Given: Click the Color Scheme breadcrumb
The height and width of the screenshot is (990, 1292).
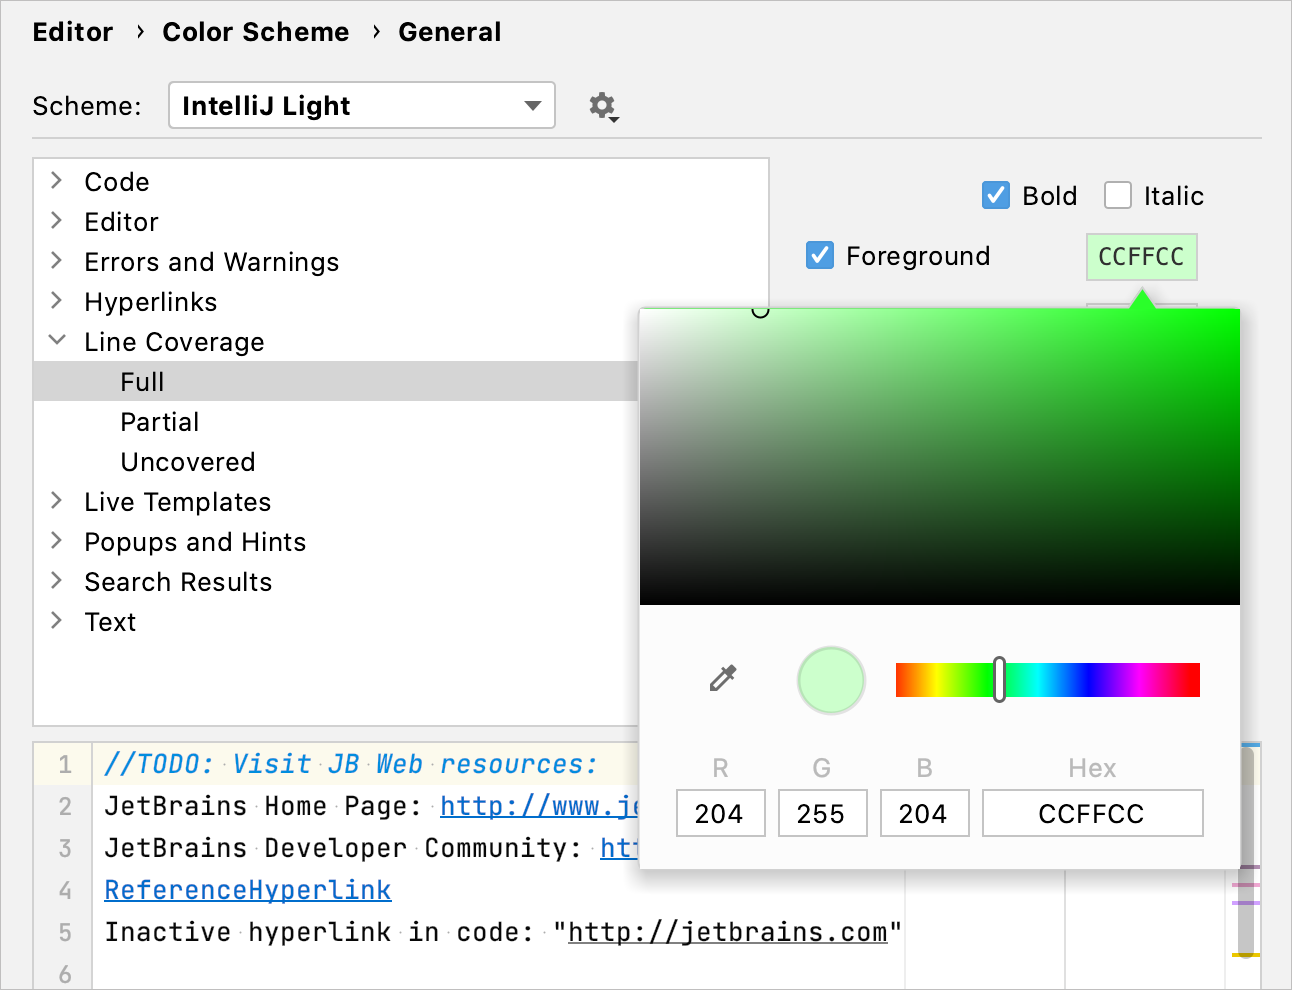Looking at the screenshot, I should click(x=256, y=31).
